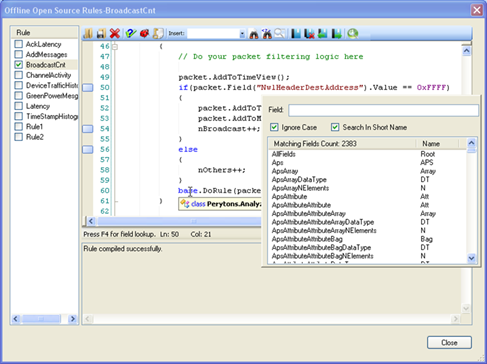The image size is (487, 364).
Task: Select AllFields in the field list
Action: coord(367,154)
